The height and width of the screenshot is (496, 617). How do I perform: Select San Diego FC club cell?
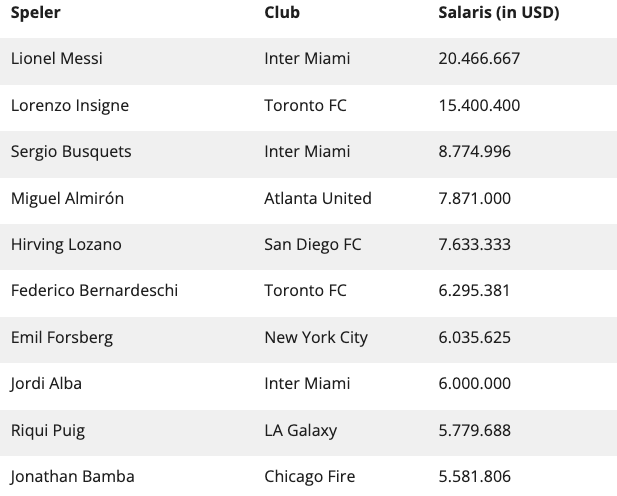pos(313,245)
